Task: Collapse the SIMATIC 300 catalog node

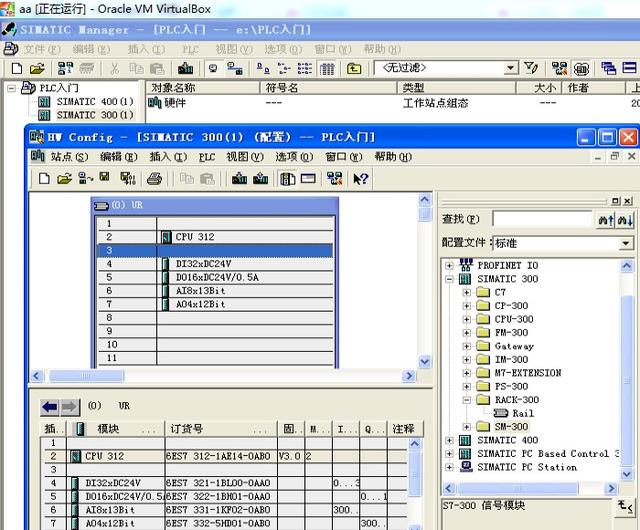Action: [449, 279]
